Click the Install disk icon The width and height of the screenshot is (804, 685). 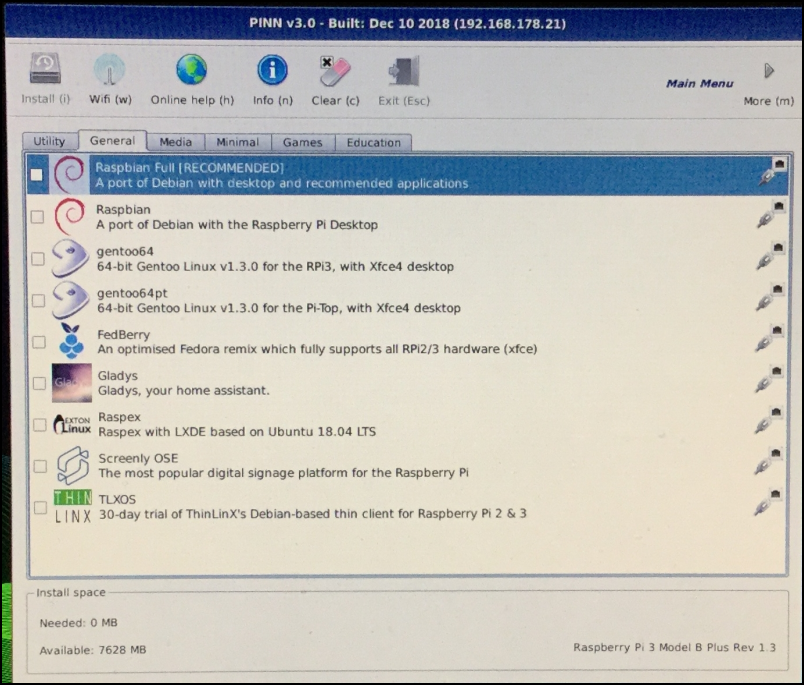[x=45, y=68]
